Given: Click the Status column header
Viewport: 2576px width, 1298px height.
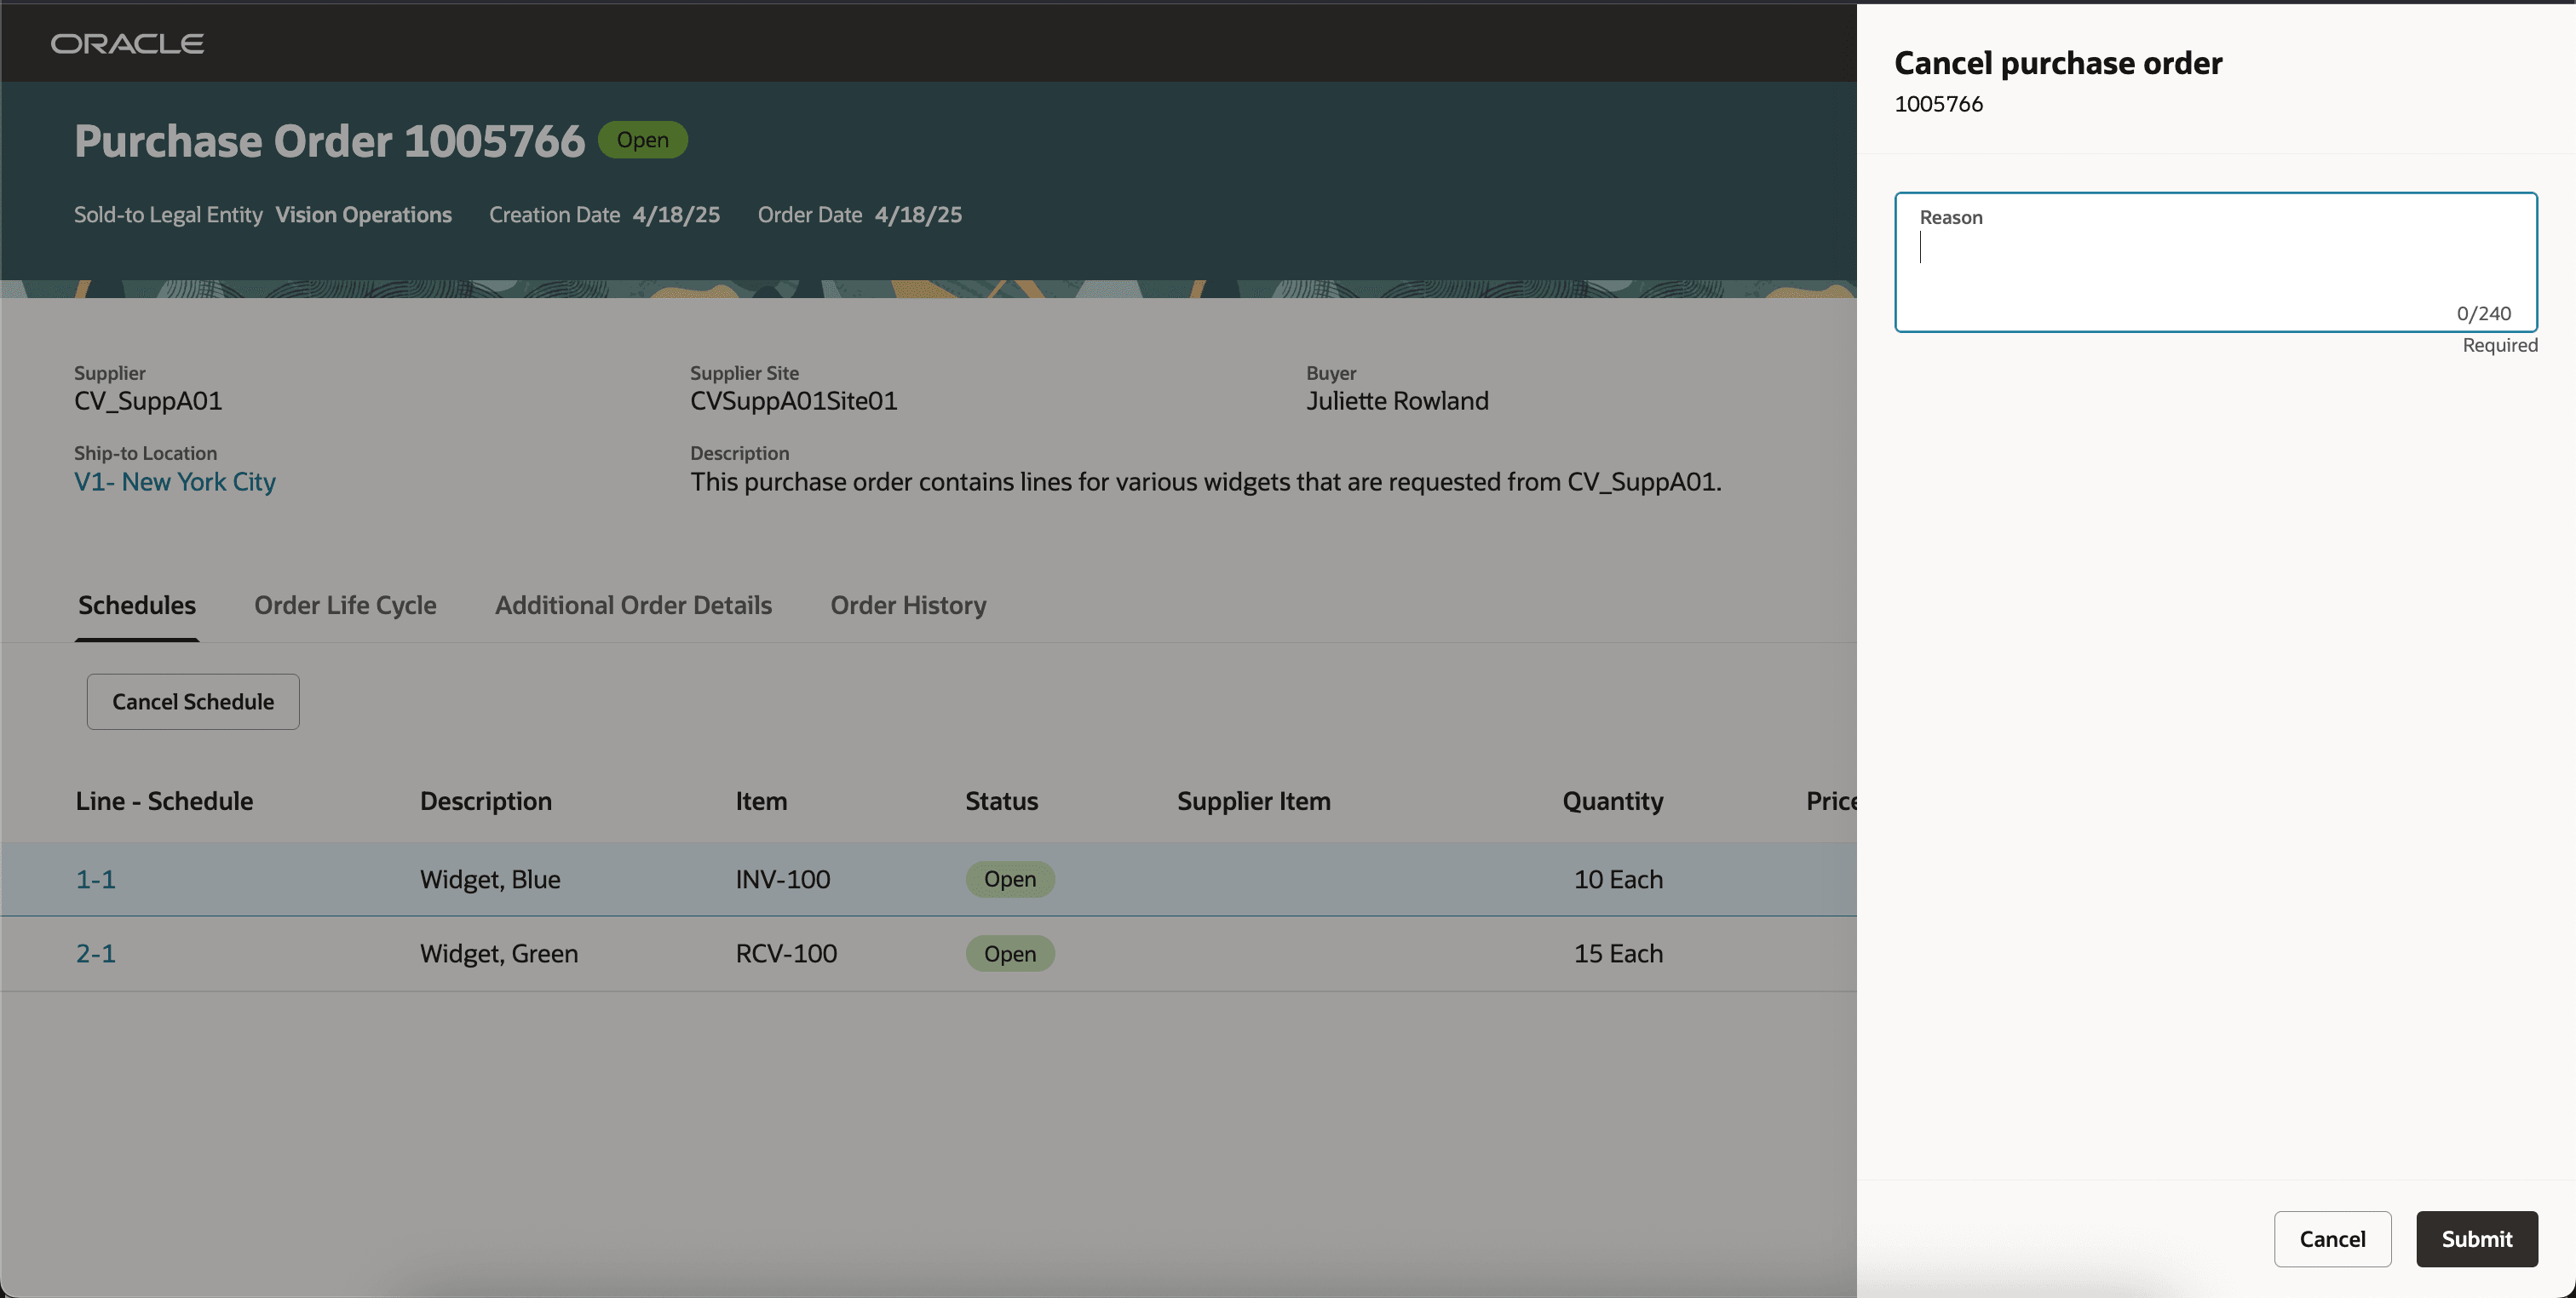Looking at the screenshot, I should 1001,801.
